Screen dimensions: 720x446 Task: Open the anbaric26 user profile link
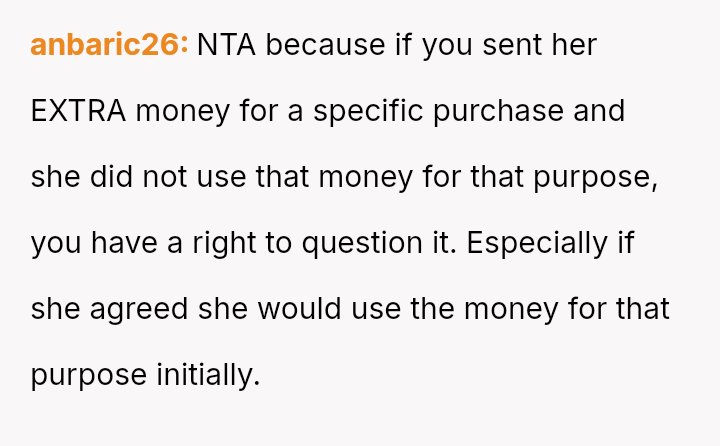point(109,45)
